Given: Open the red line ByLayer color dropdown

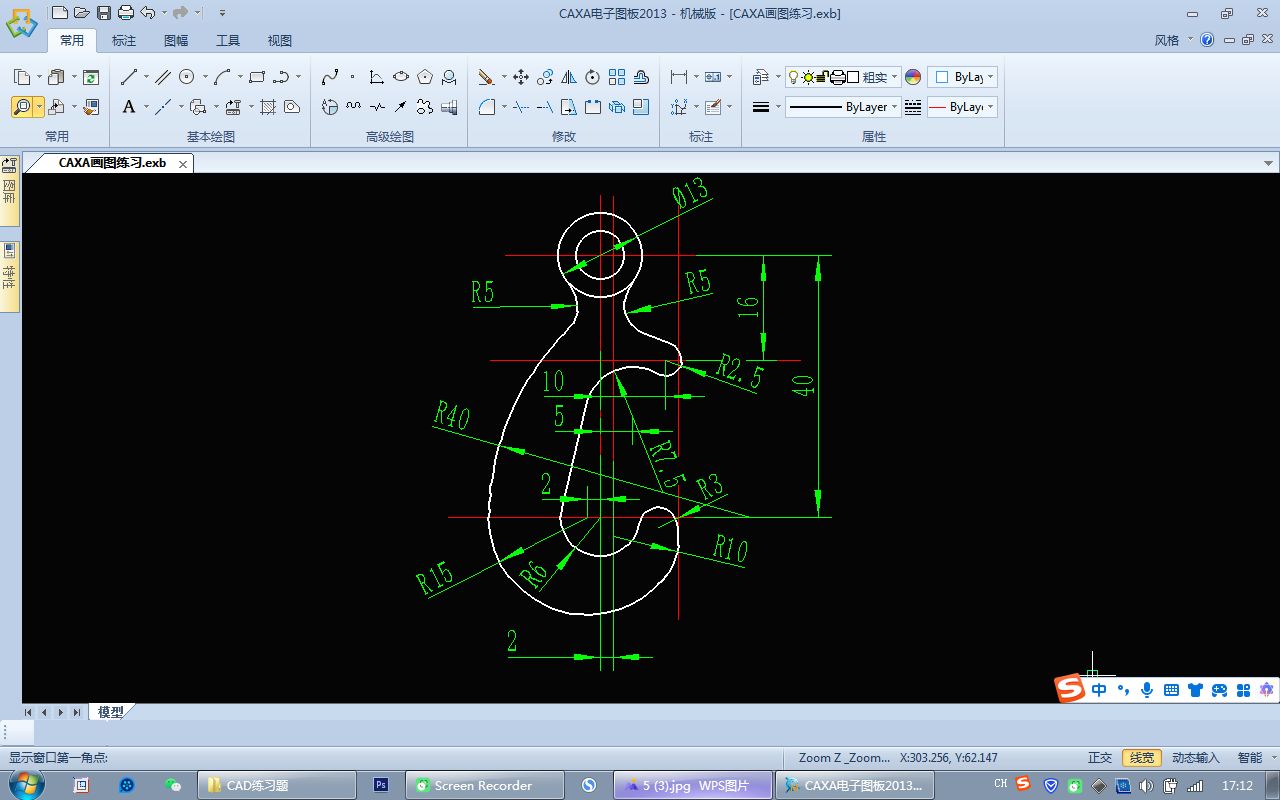Looking at the screenshot, I should 962,107.
